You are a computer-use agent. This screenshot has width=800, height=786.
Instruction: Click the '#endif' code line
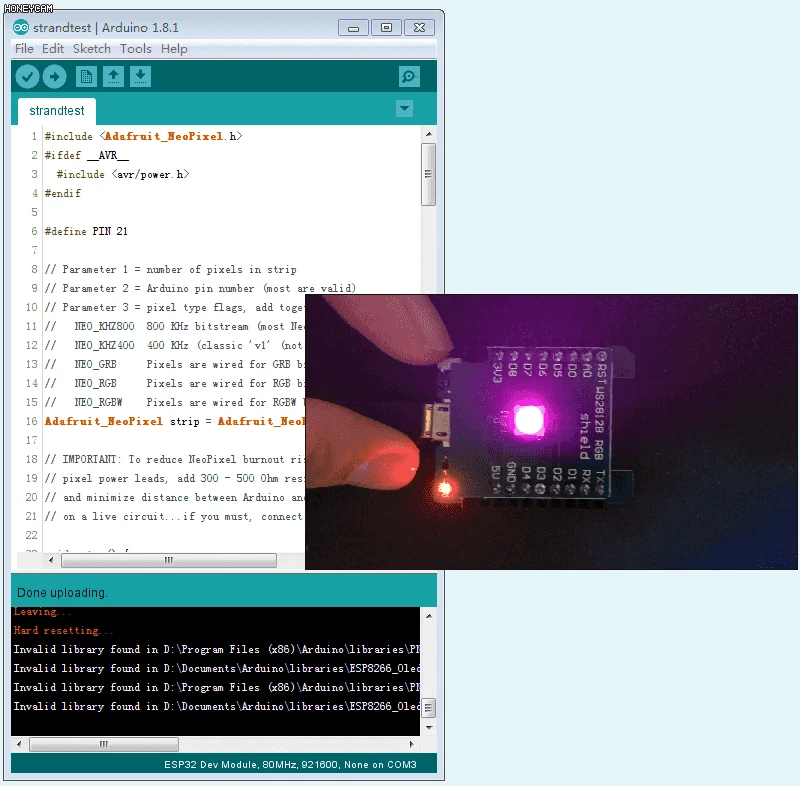tap(63, 193)
